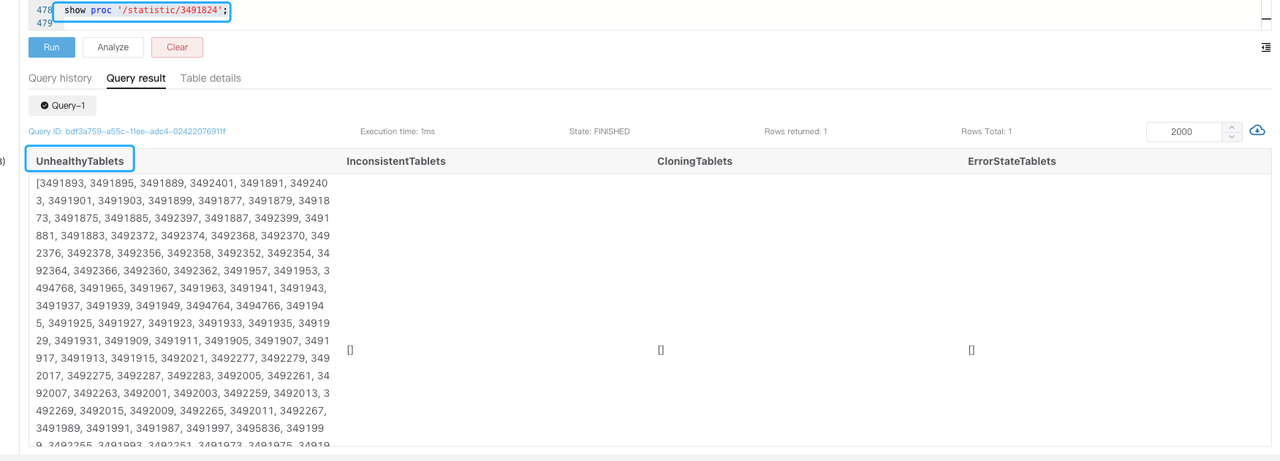Click the row limit field showing 2000
This screenshot has height=461, width=1280.
click(1184, 132)
